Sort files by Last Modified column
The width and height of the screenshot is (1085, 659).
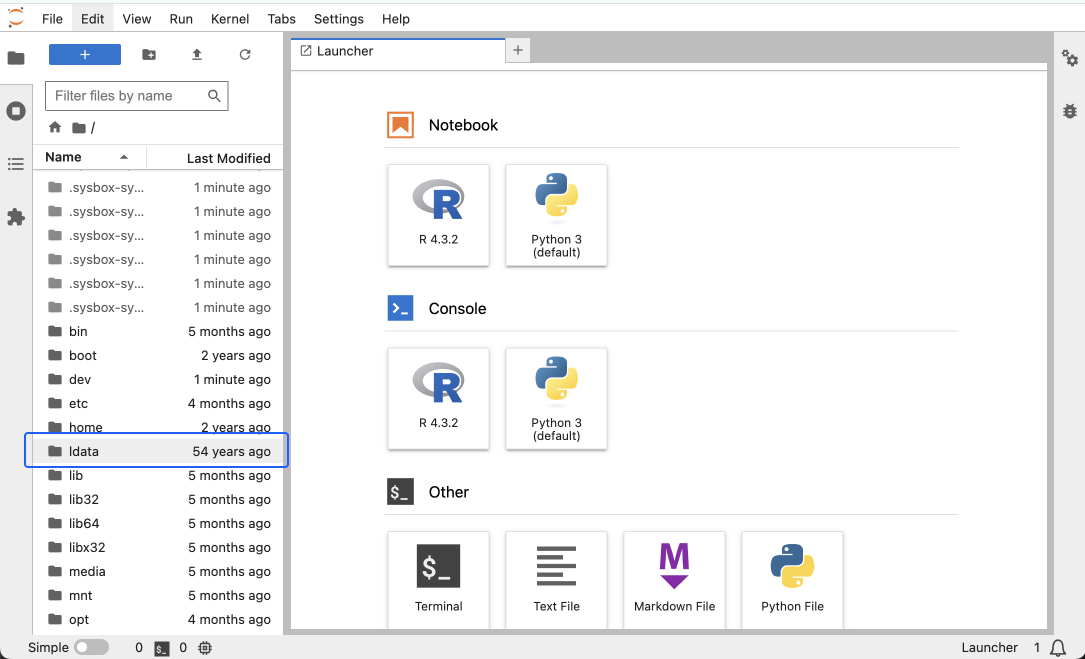[215, 158]
